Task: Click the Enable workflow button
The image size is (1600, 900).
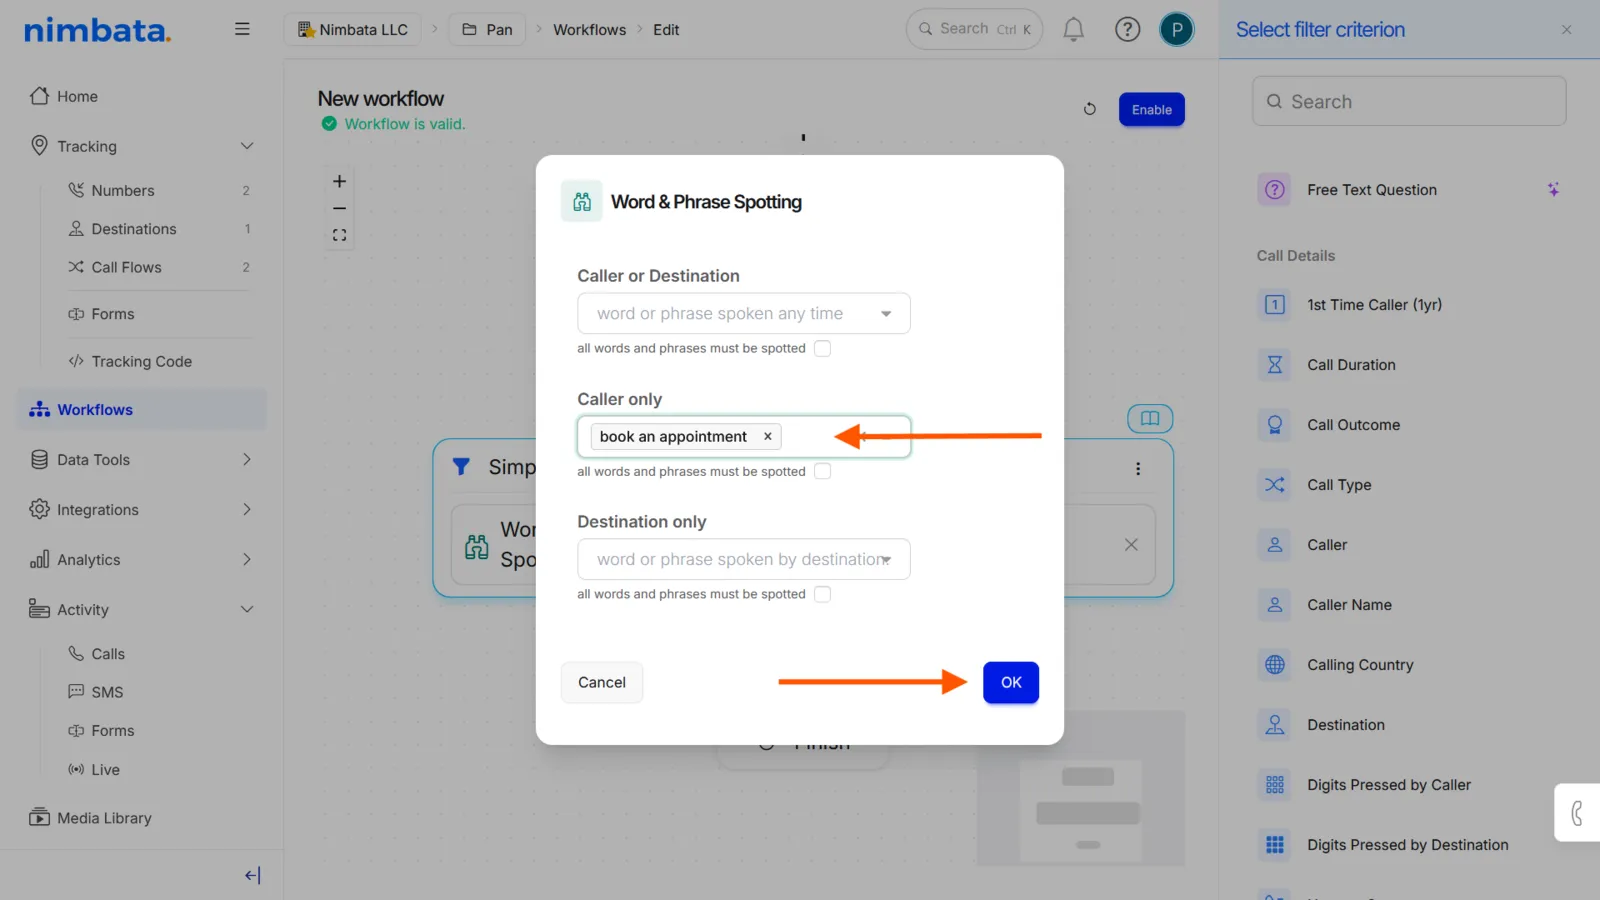Action: (1151, 109)
